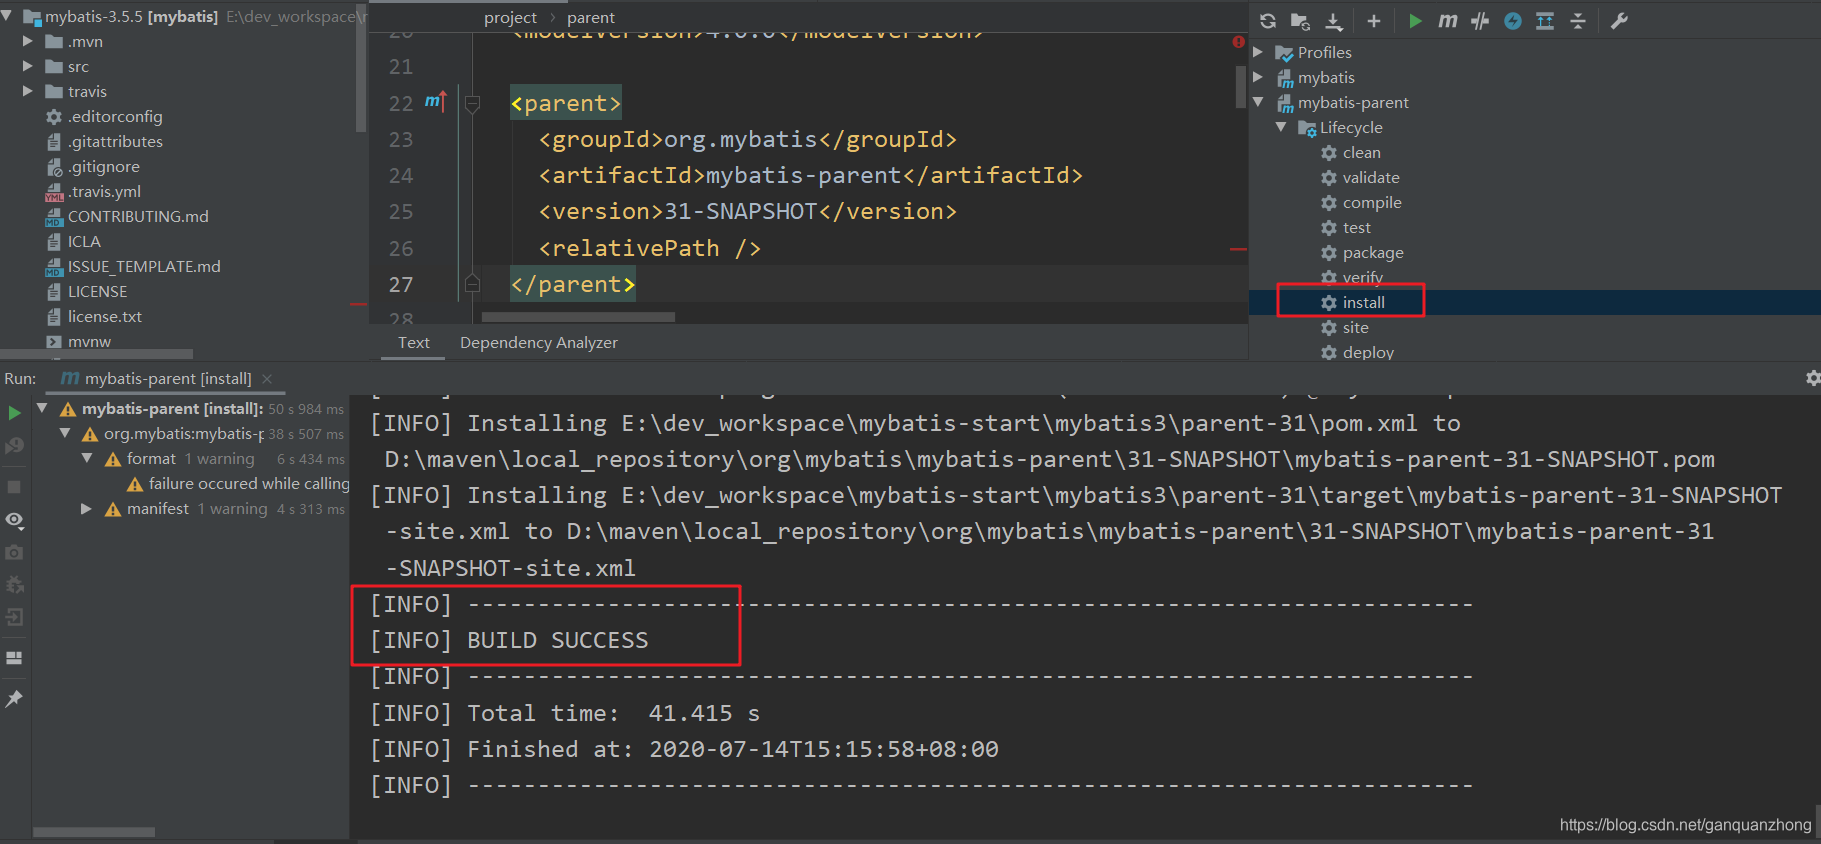Click Maven gutter icon on line 22

pos(435,102)
